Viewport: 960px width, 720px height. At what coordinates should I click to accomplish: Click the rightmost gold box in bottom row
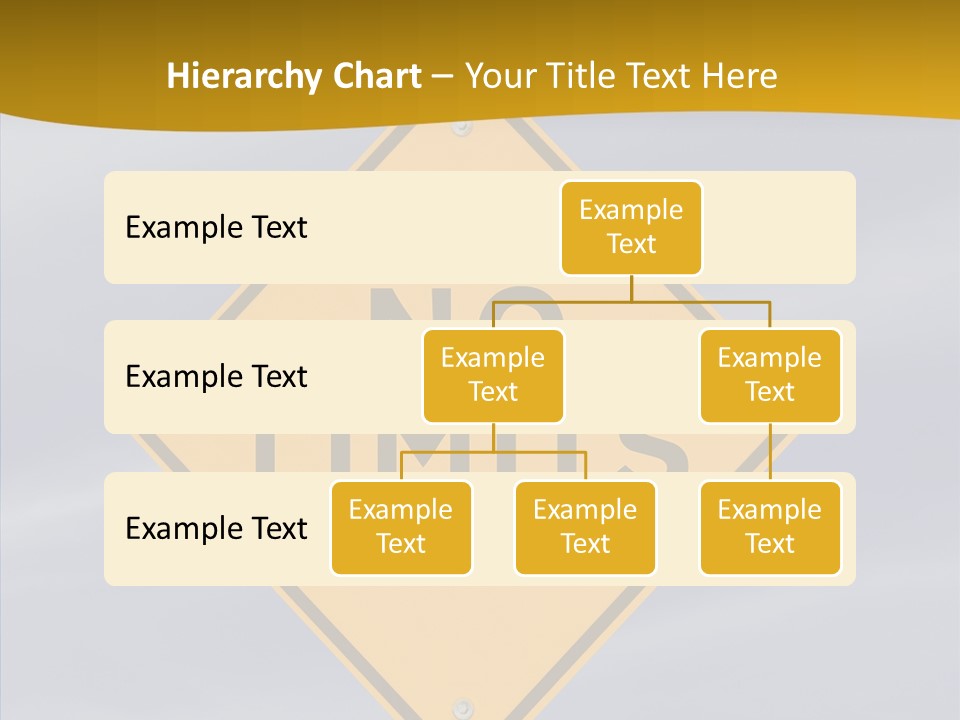point(770,527)
